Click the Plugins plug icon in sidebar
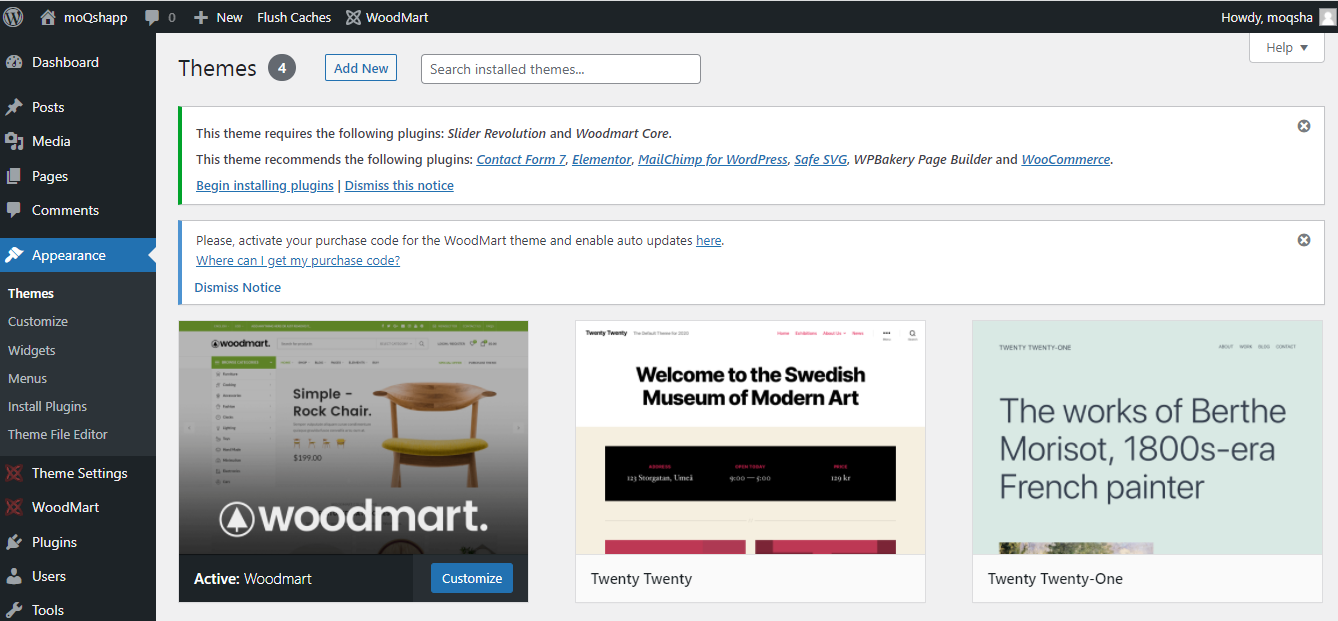This screenshot has height=621, width=1338. (14, 542)
